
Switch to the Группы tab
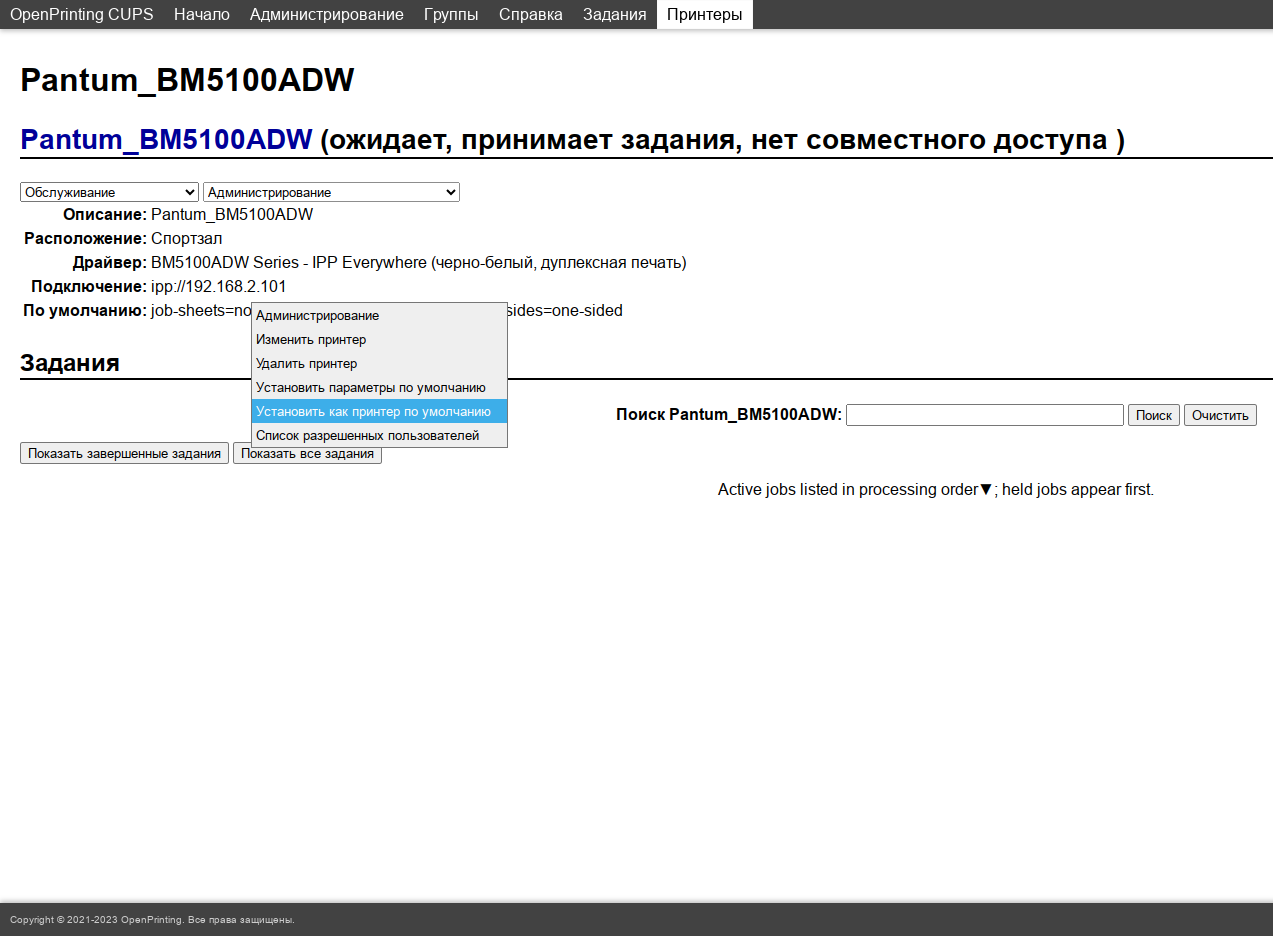(451, 14)
